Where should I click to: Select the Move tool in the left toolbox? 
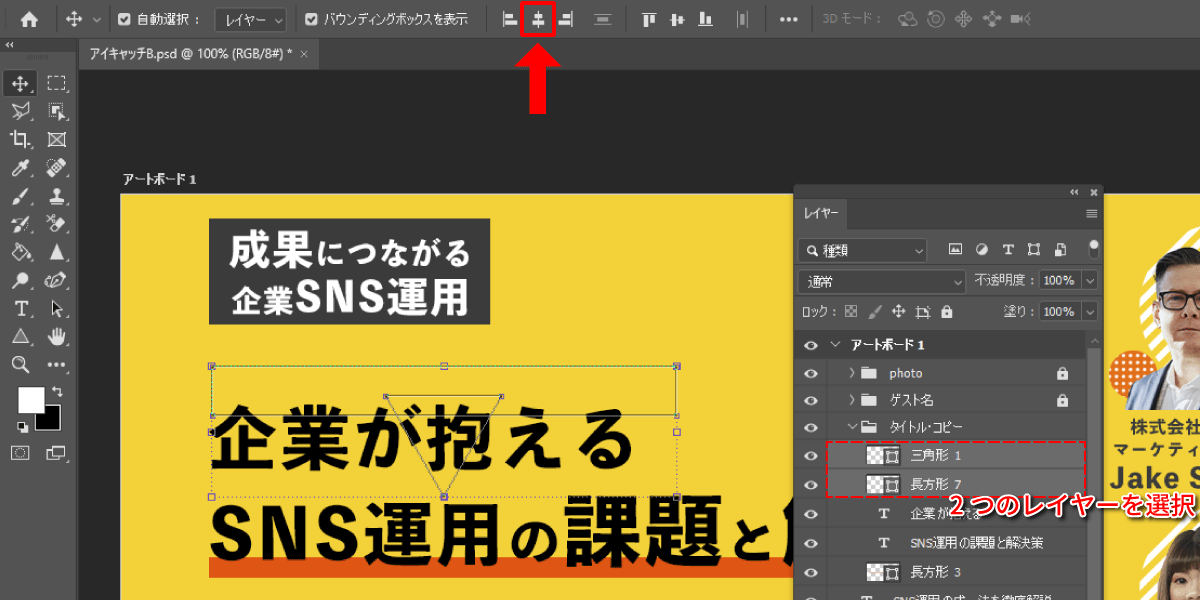(x=20, y=83)
